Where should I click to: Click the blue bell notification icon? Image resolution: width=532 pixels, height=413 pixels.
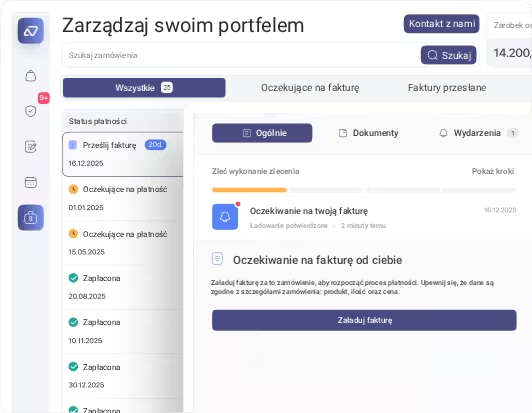[225, 217]
